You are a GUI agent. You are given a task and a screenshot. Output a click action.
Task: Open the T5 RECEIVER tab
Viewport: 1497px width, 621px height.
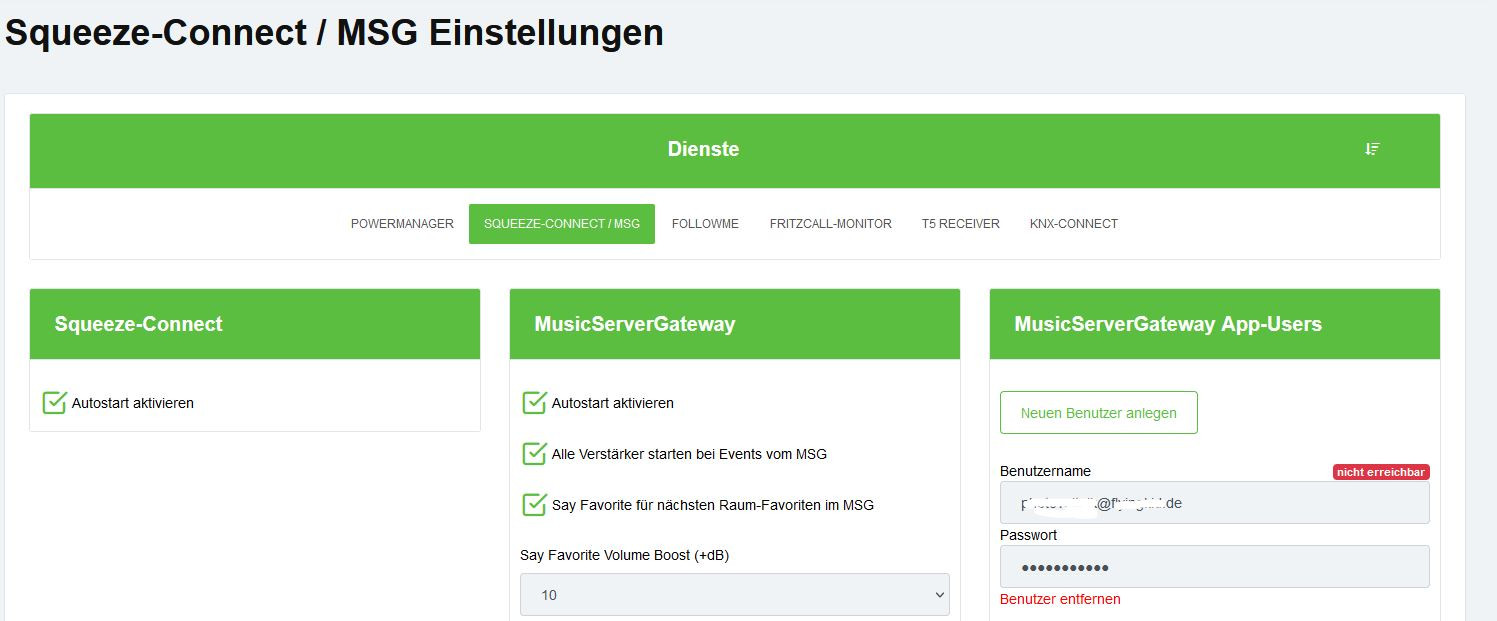960,224
